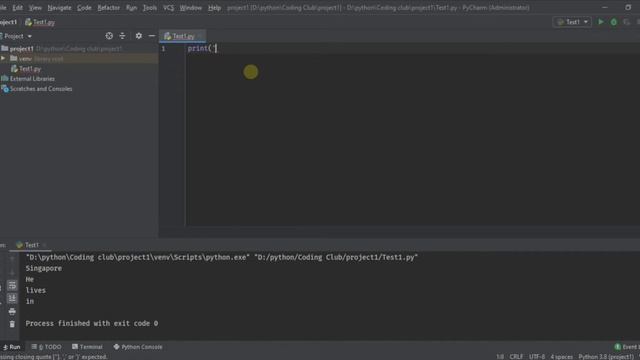
Task: Open the Python Console tool window
Action: [x=138, y=347]
